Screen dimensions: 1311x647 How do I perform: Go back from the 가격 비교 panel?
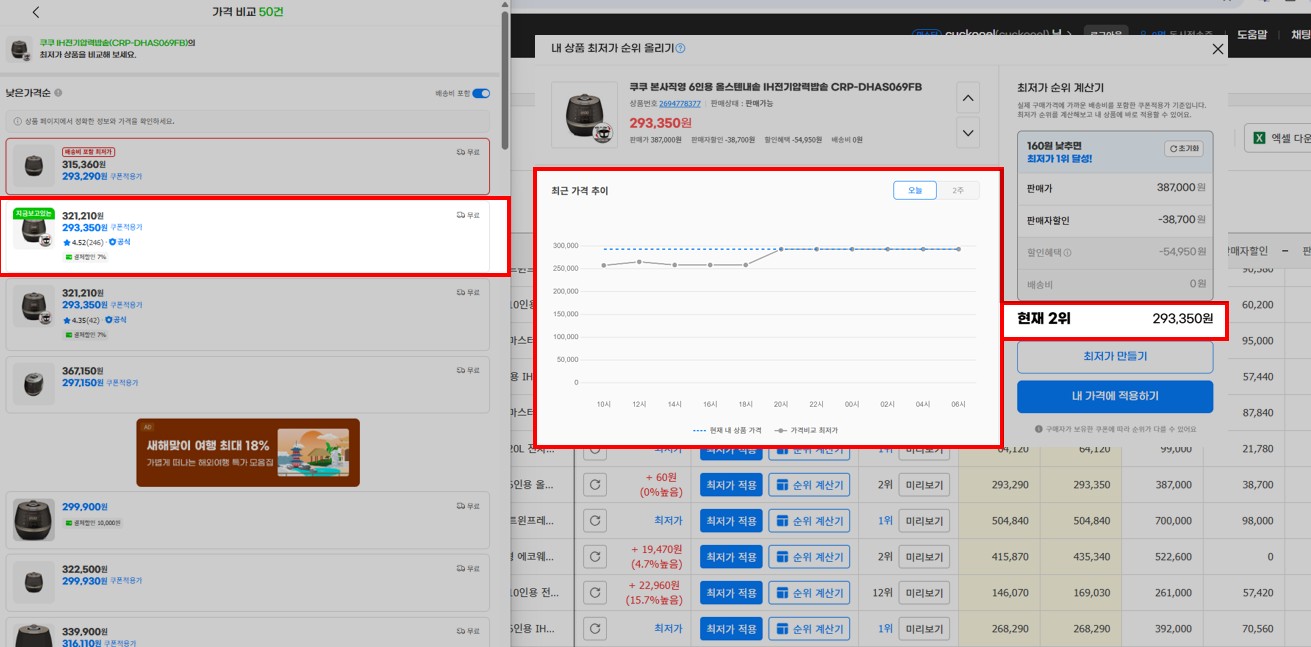tap(36, 12)
